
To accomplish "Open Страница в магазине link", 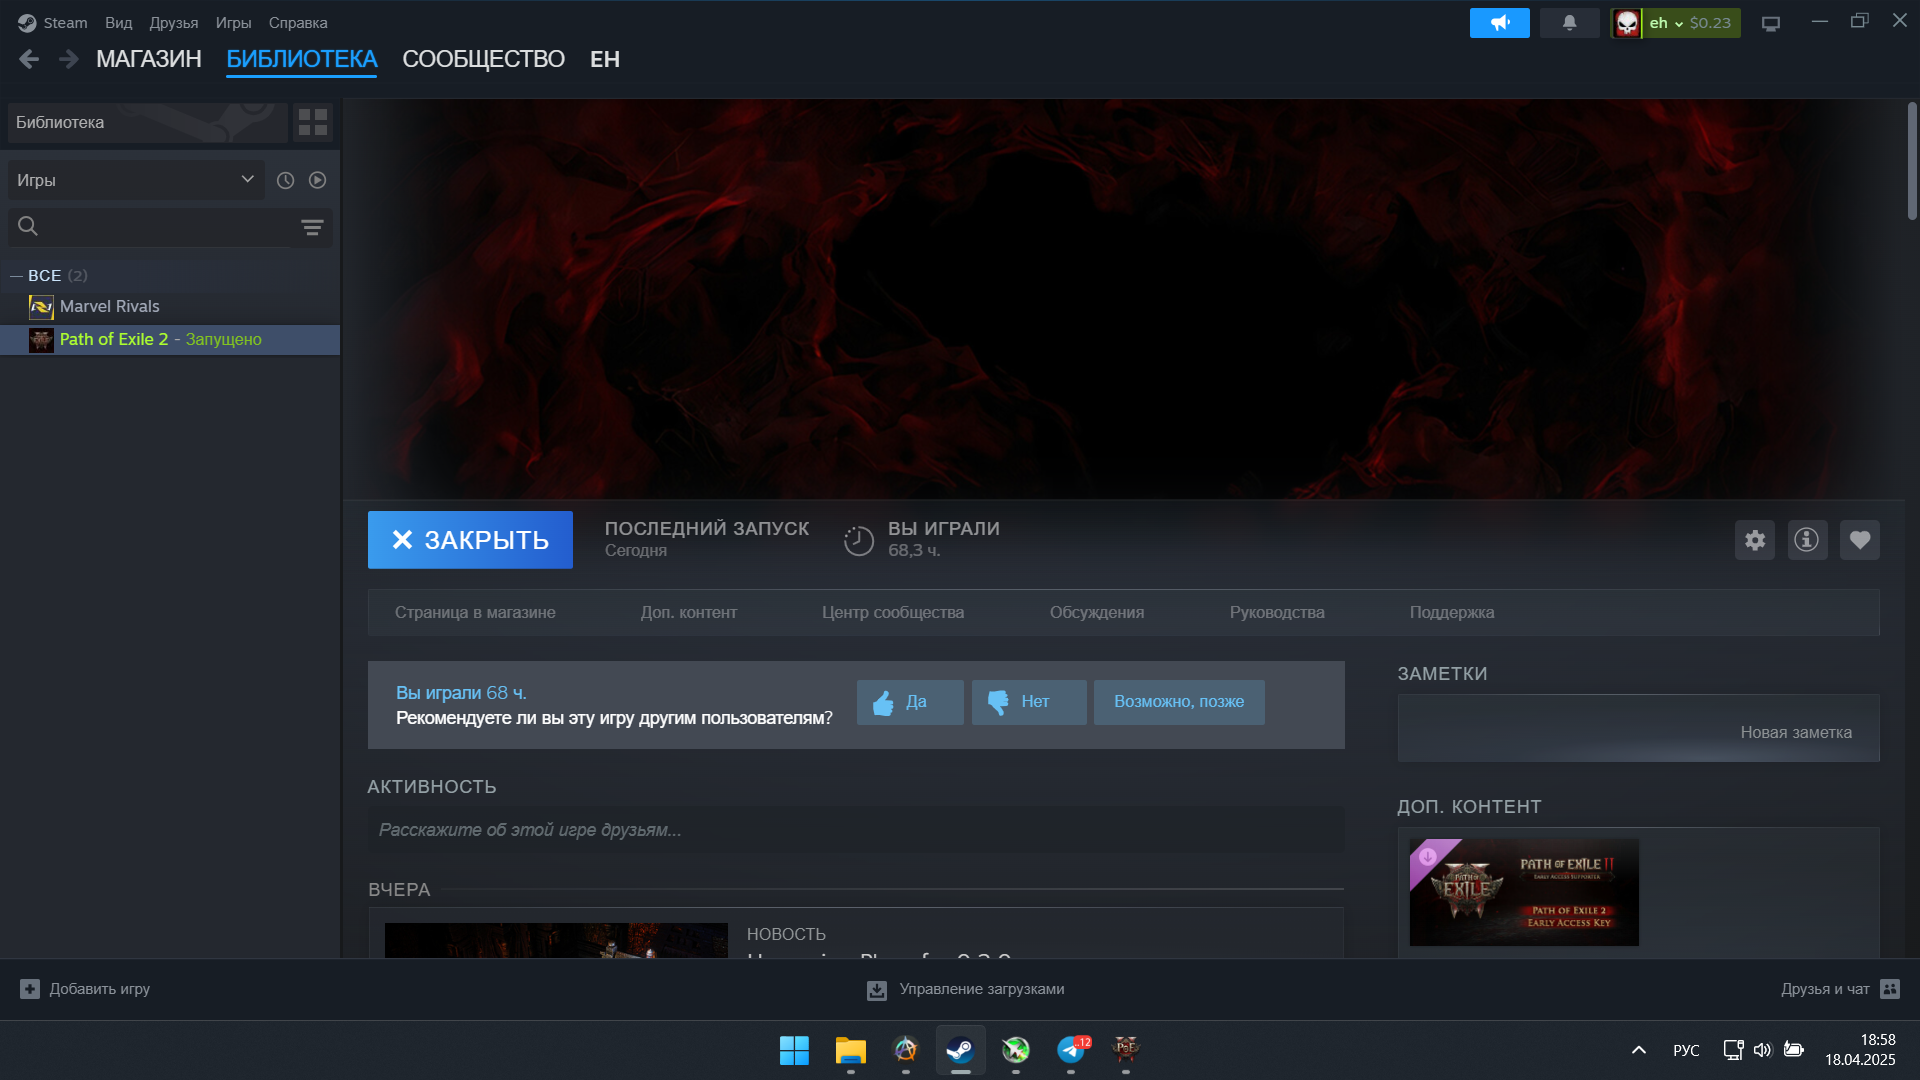I will (x=475, y=613).
